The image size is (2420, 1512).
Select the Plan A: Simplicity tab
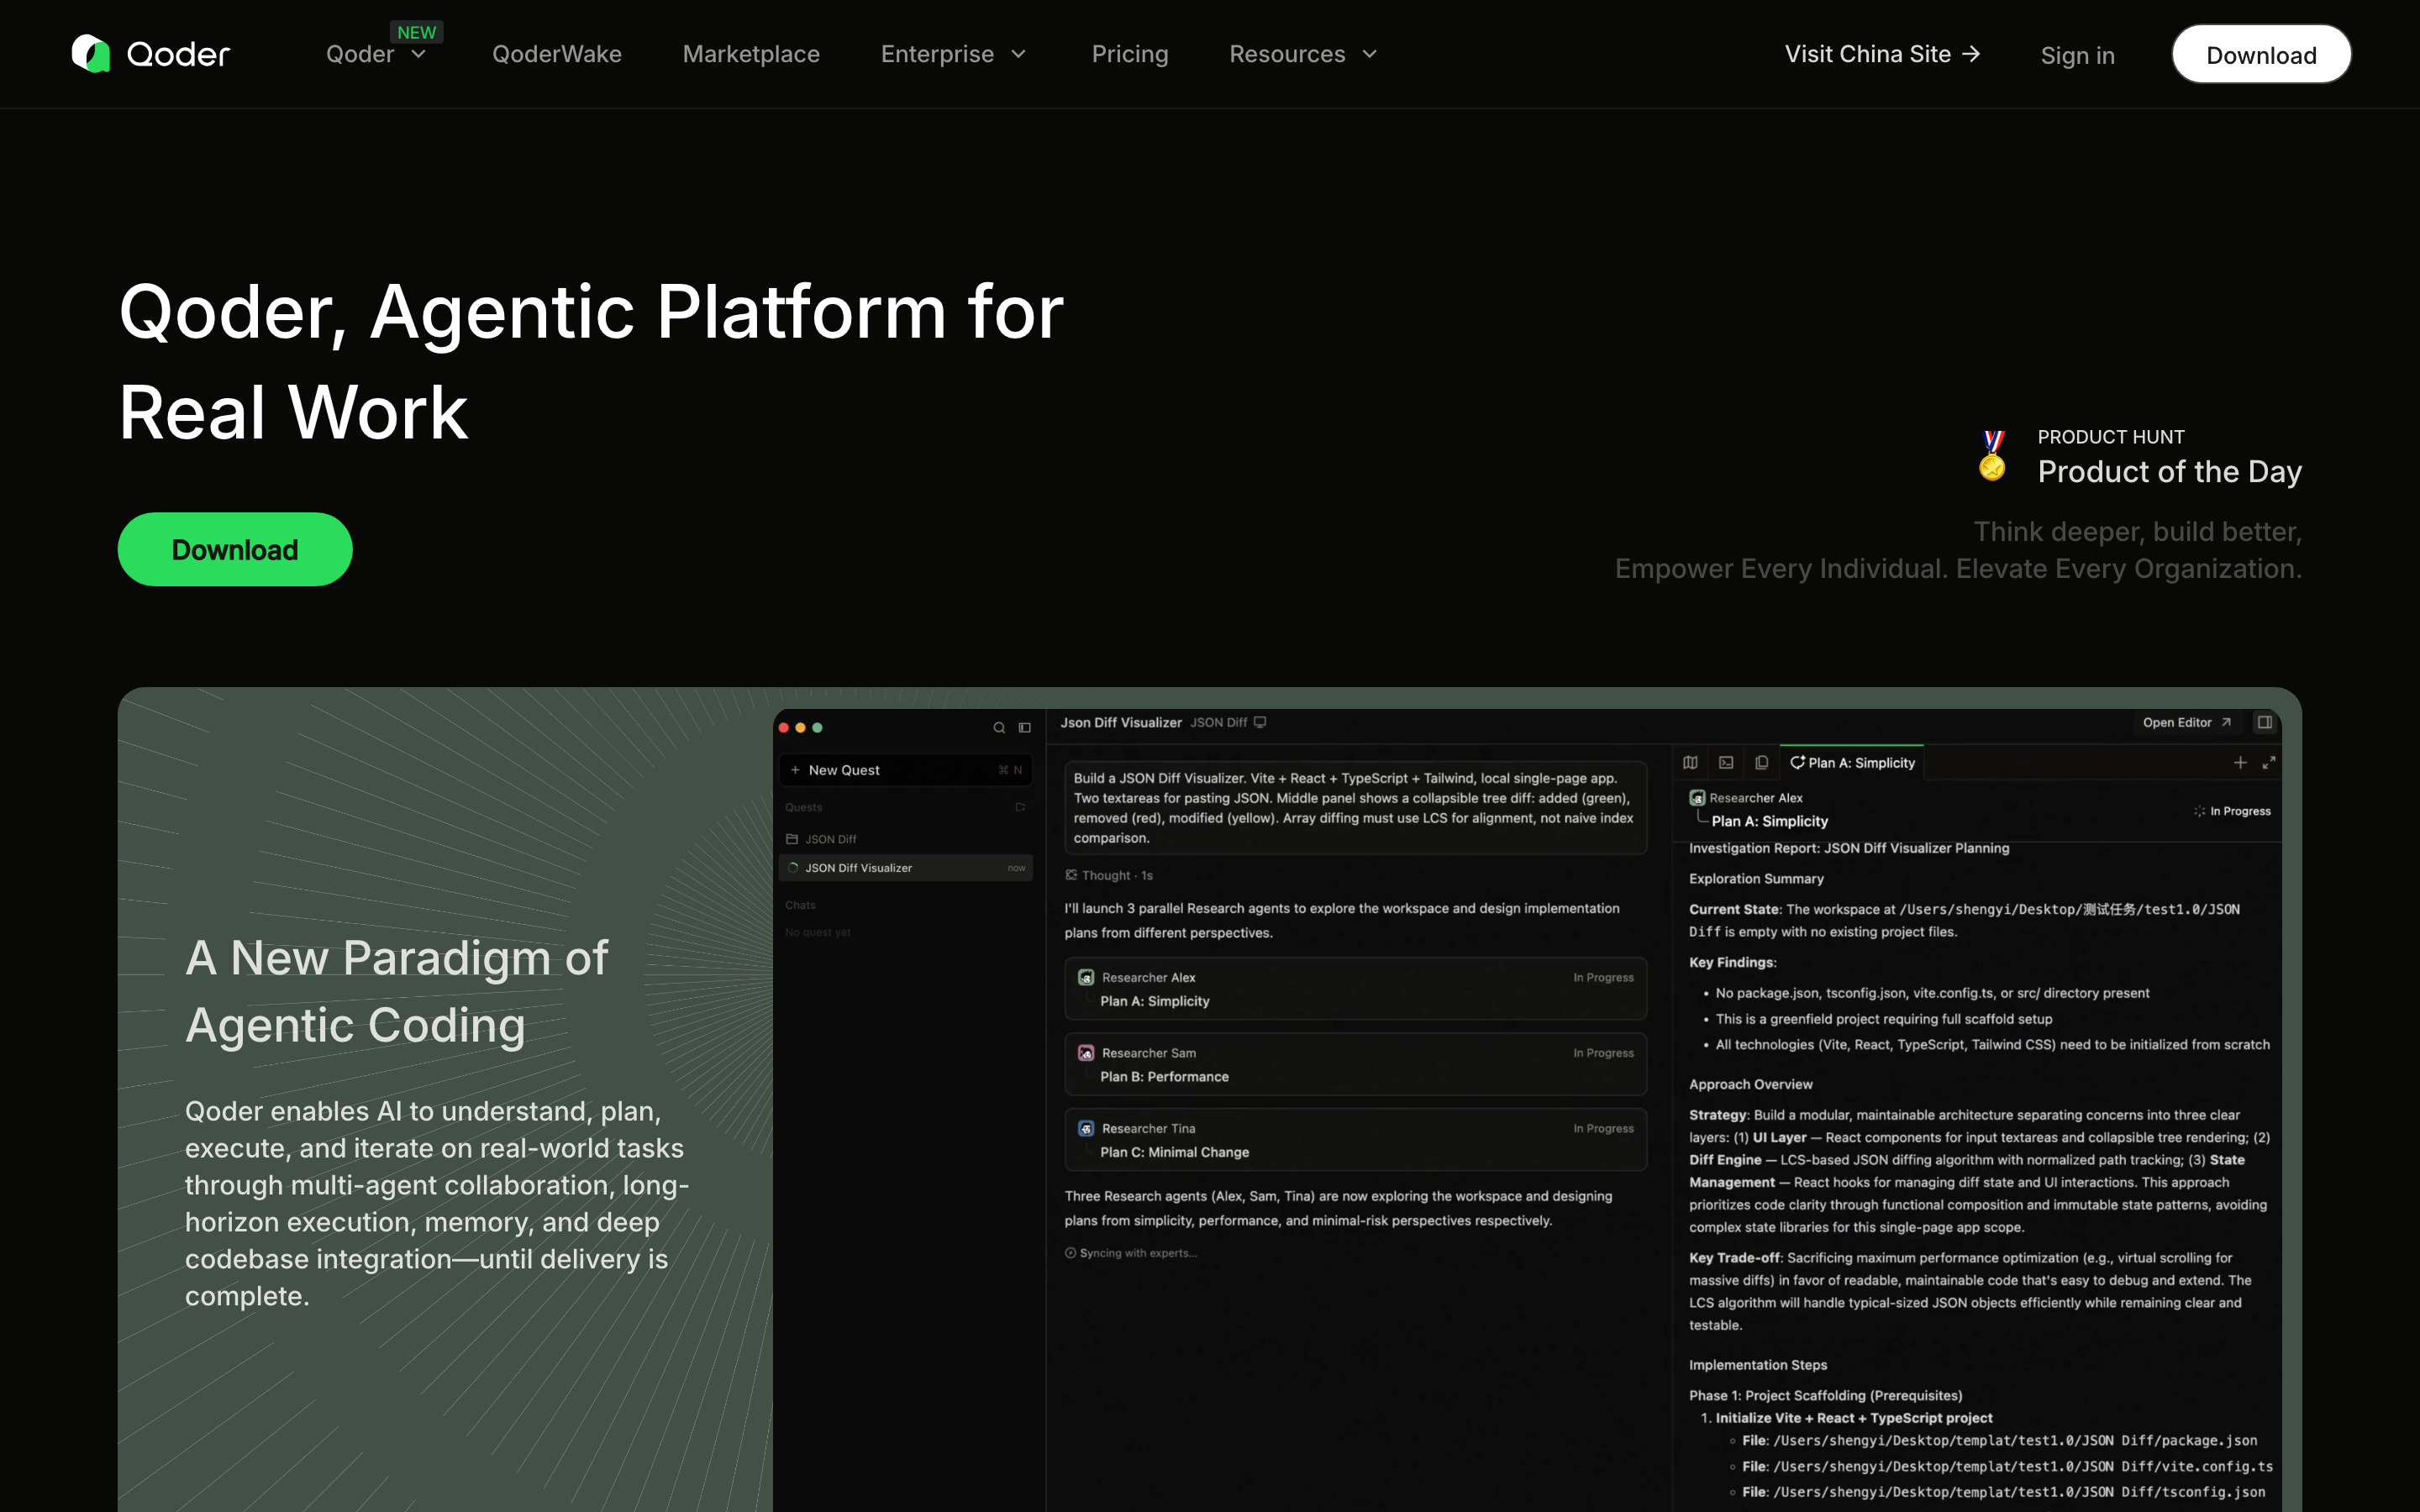[x=1852, y=763]
